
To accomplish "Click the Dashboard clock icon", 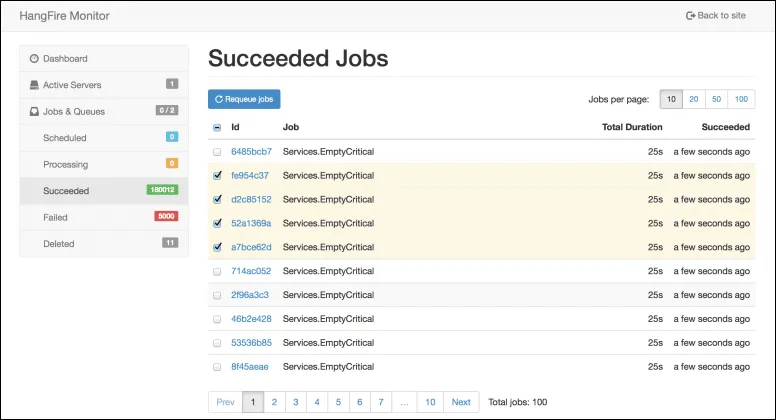I will (34, 59).
